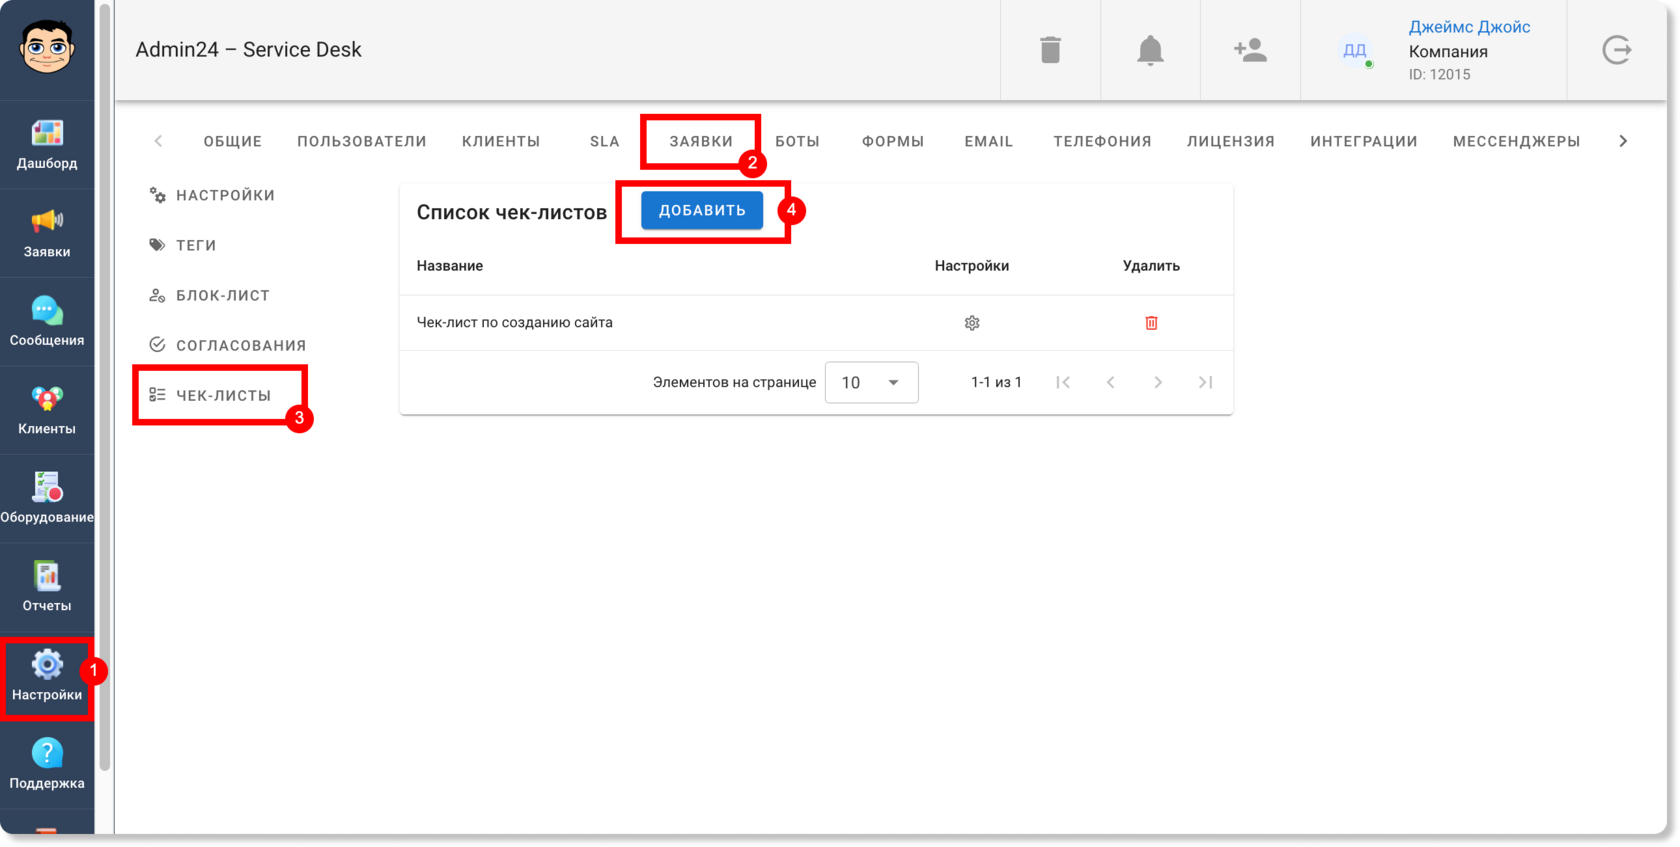Click the Добавить button
Image resolution: width=1680 pixels, height=847 pixels.
[x=702, y=210]
